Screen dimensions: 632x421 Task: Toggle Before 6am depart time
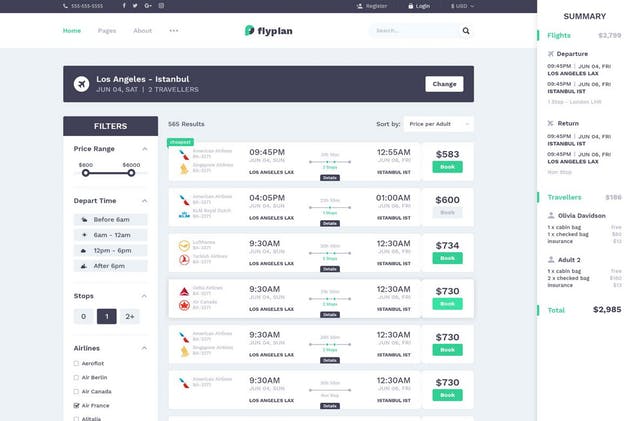point(110,220)
